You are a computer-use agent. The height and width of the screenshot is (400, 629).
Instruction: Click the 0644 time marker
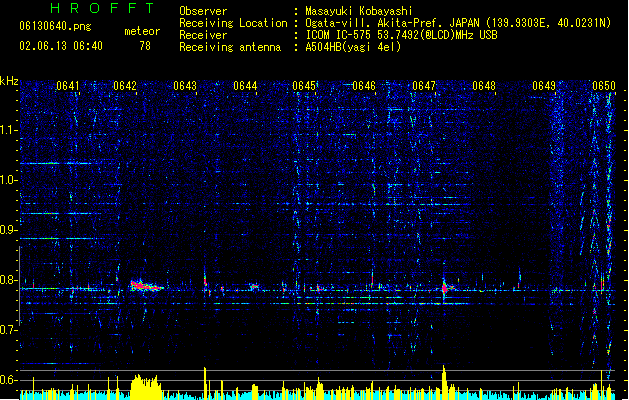(x=245, y=86)
